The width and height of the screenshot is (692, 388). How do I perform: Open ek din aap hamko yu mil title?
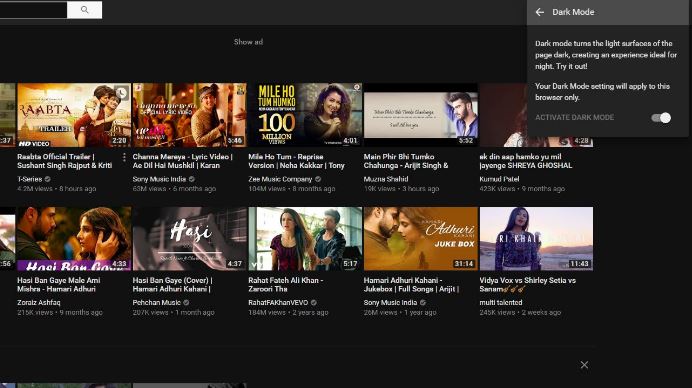click(526, 161)
